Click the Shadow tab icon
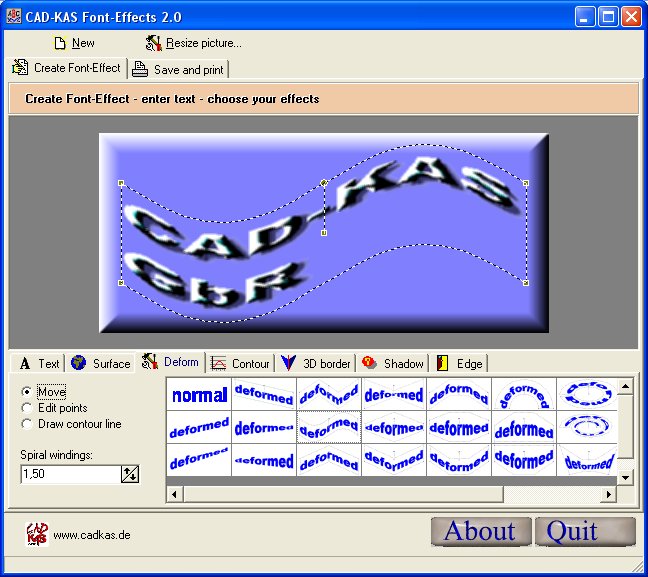 tap(369, 363)
